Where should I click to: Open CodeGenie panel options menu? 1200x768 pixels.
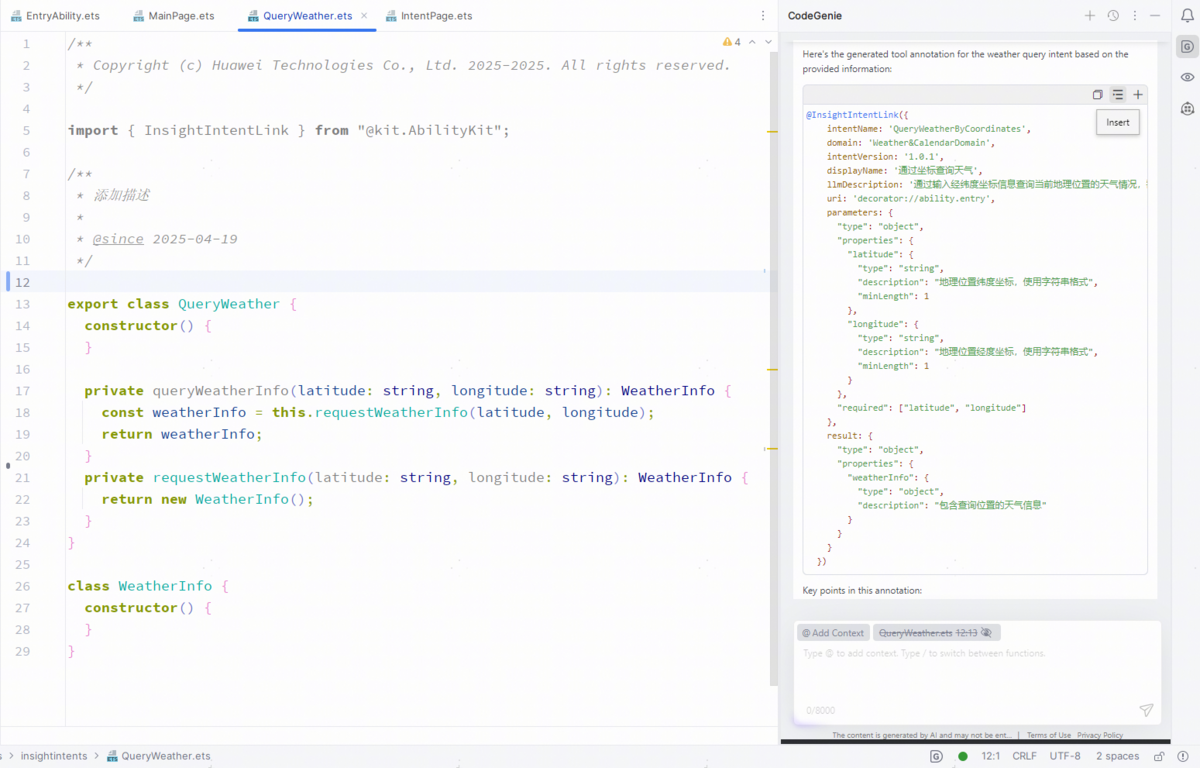coord(1134,16)
